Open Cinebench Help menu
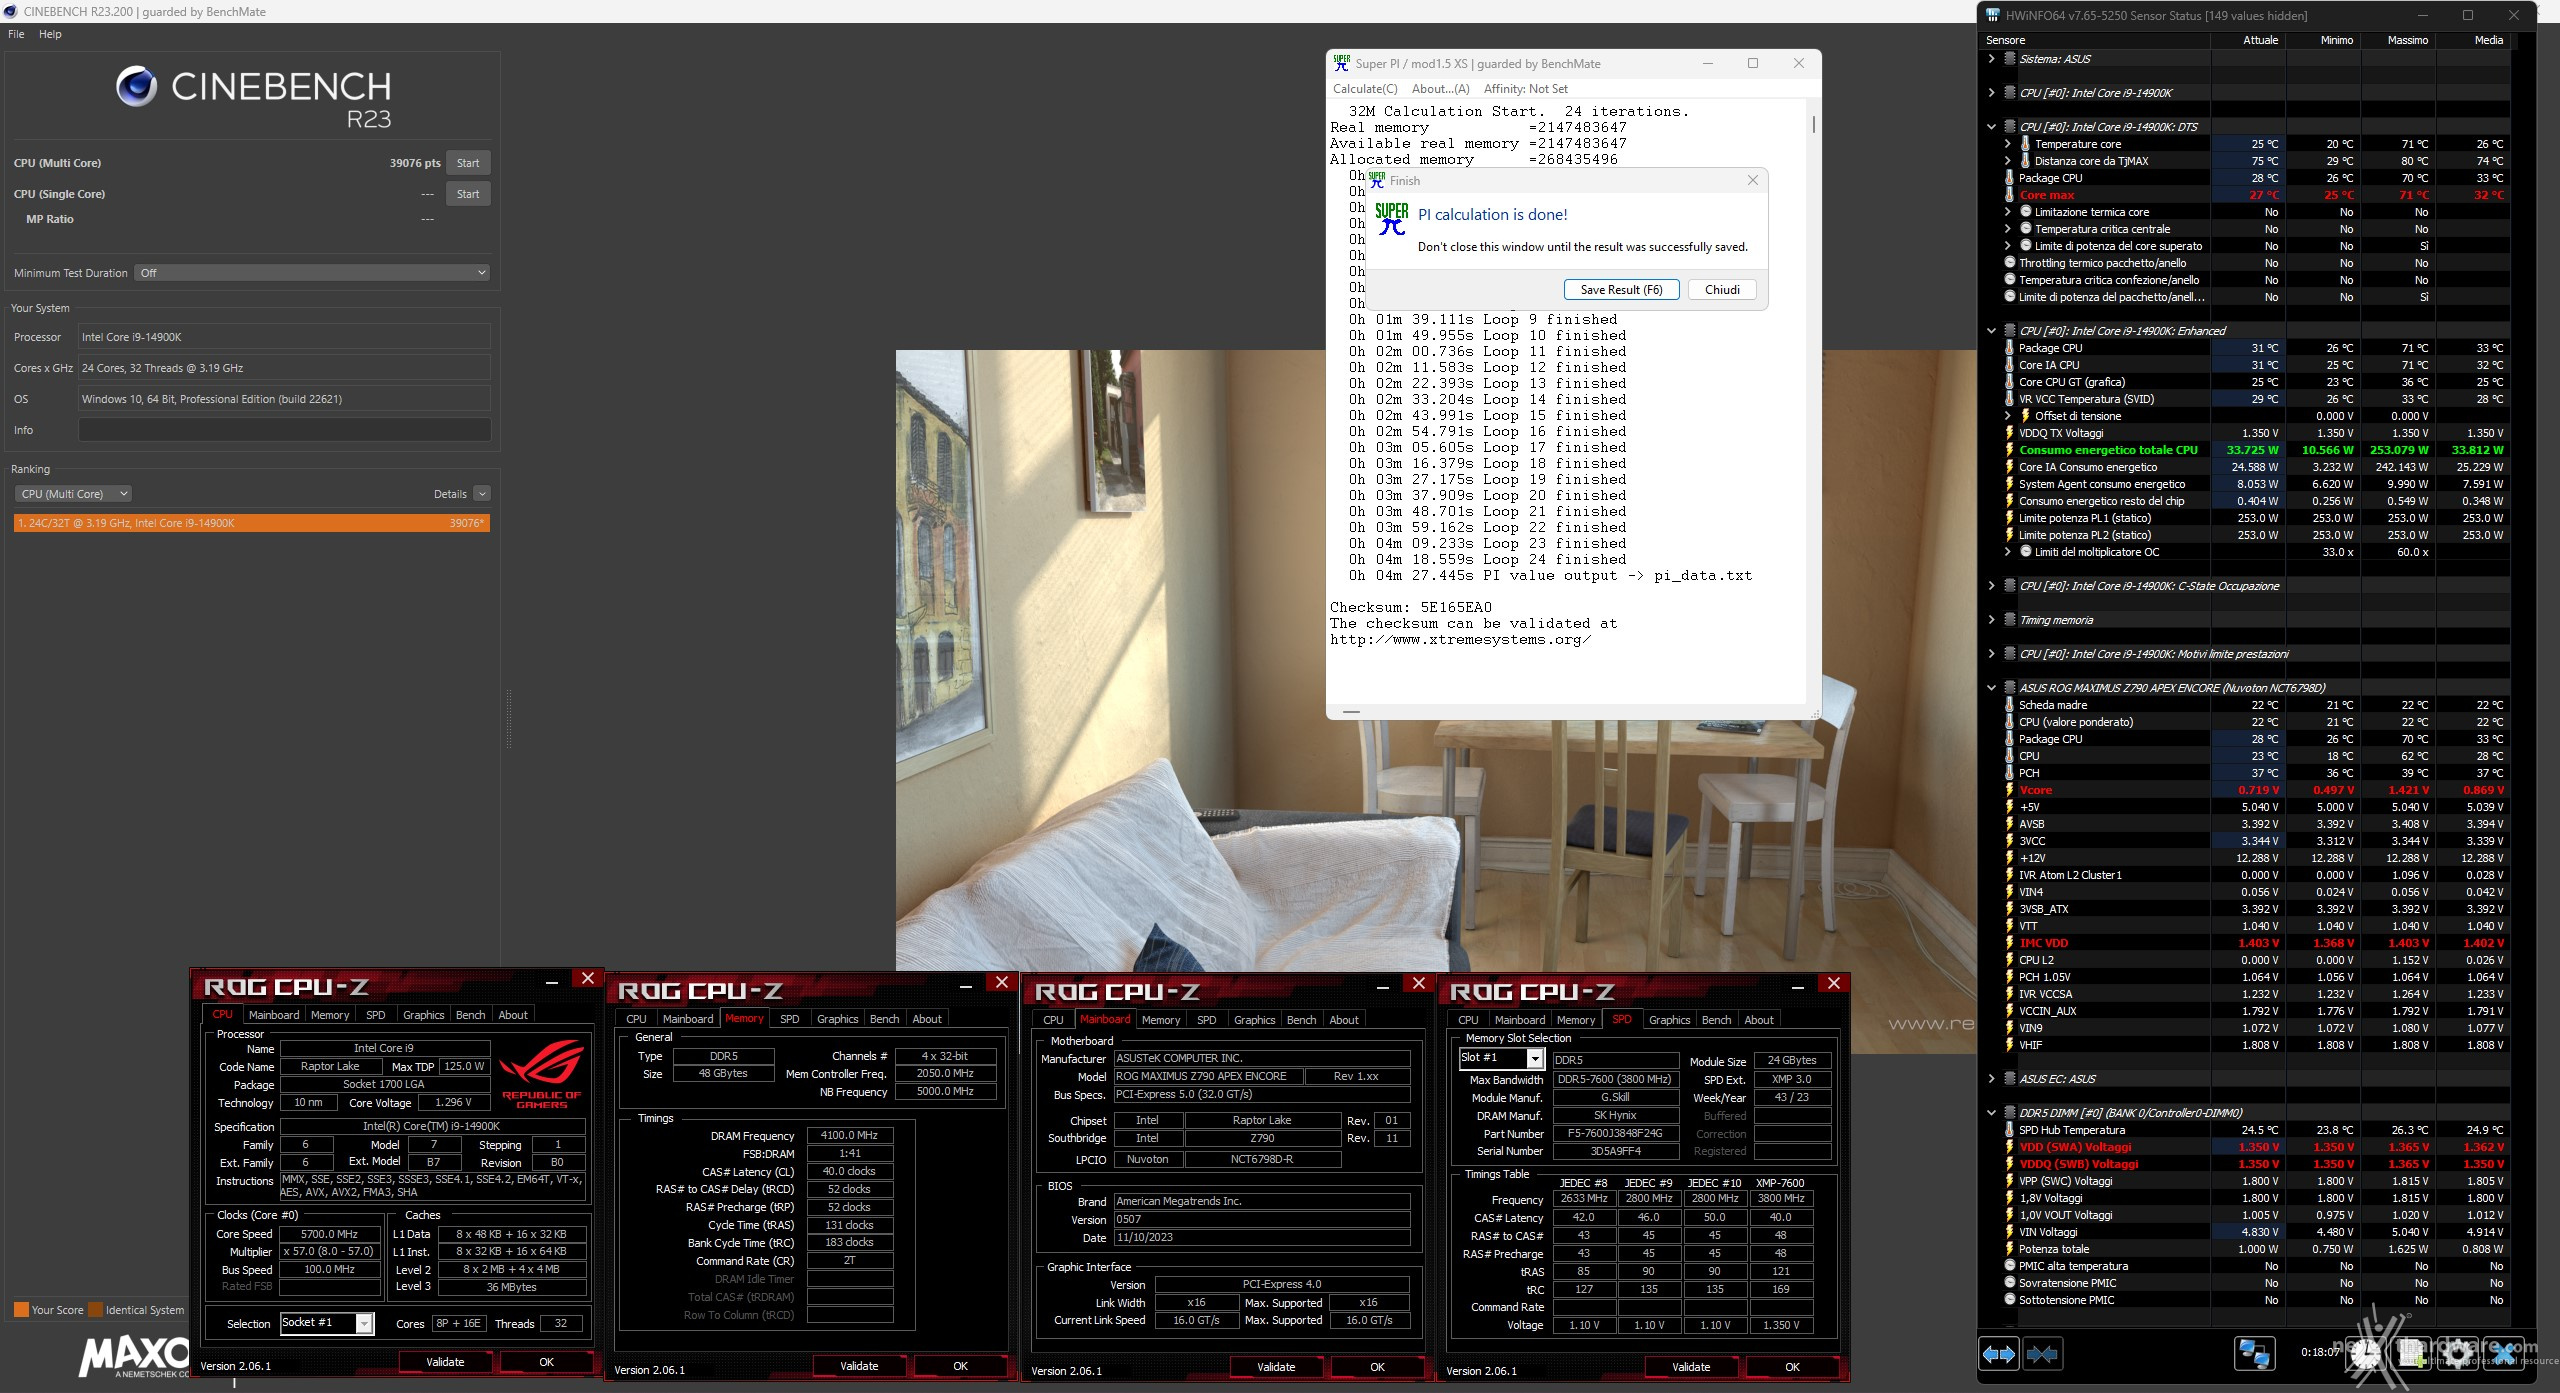The width and height of the screenshot is (2560, 1393). point(50,34)
